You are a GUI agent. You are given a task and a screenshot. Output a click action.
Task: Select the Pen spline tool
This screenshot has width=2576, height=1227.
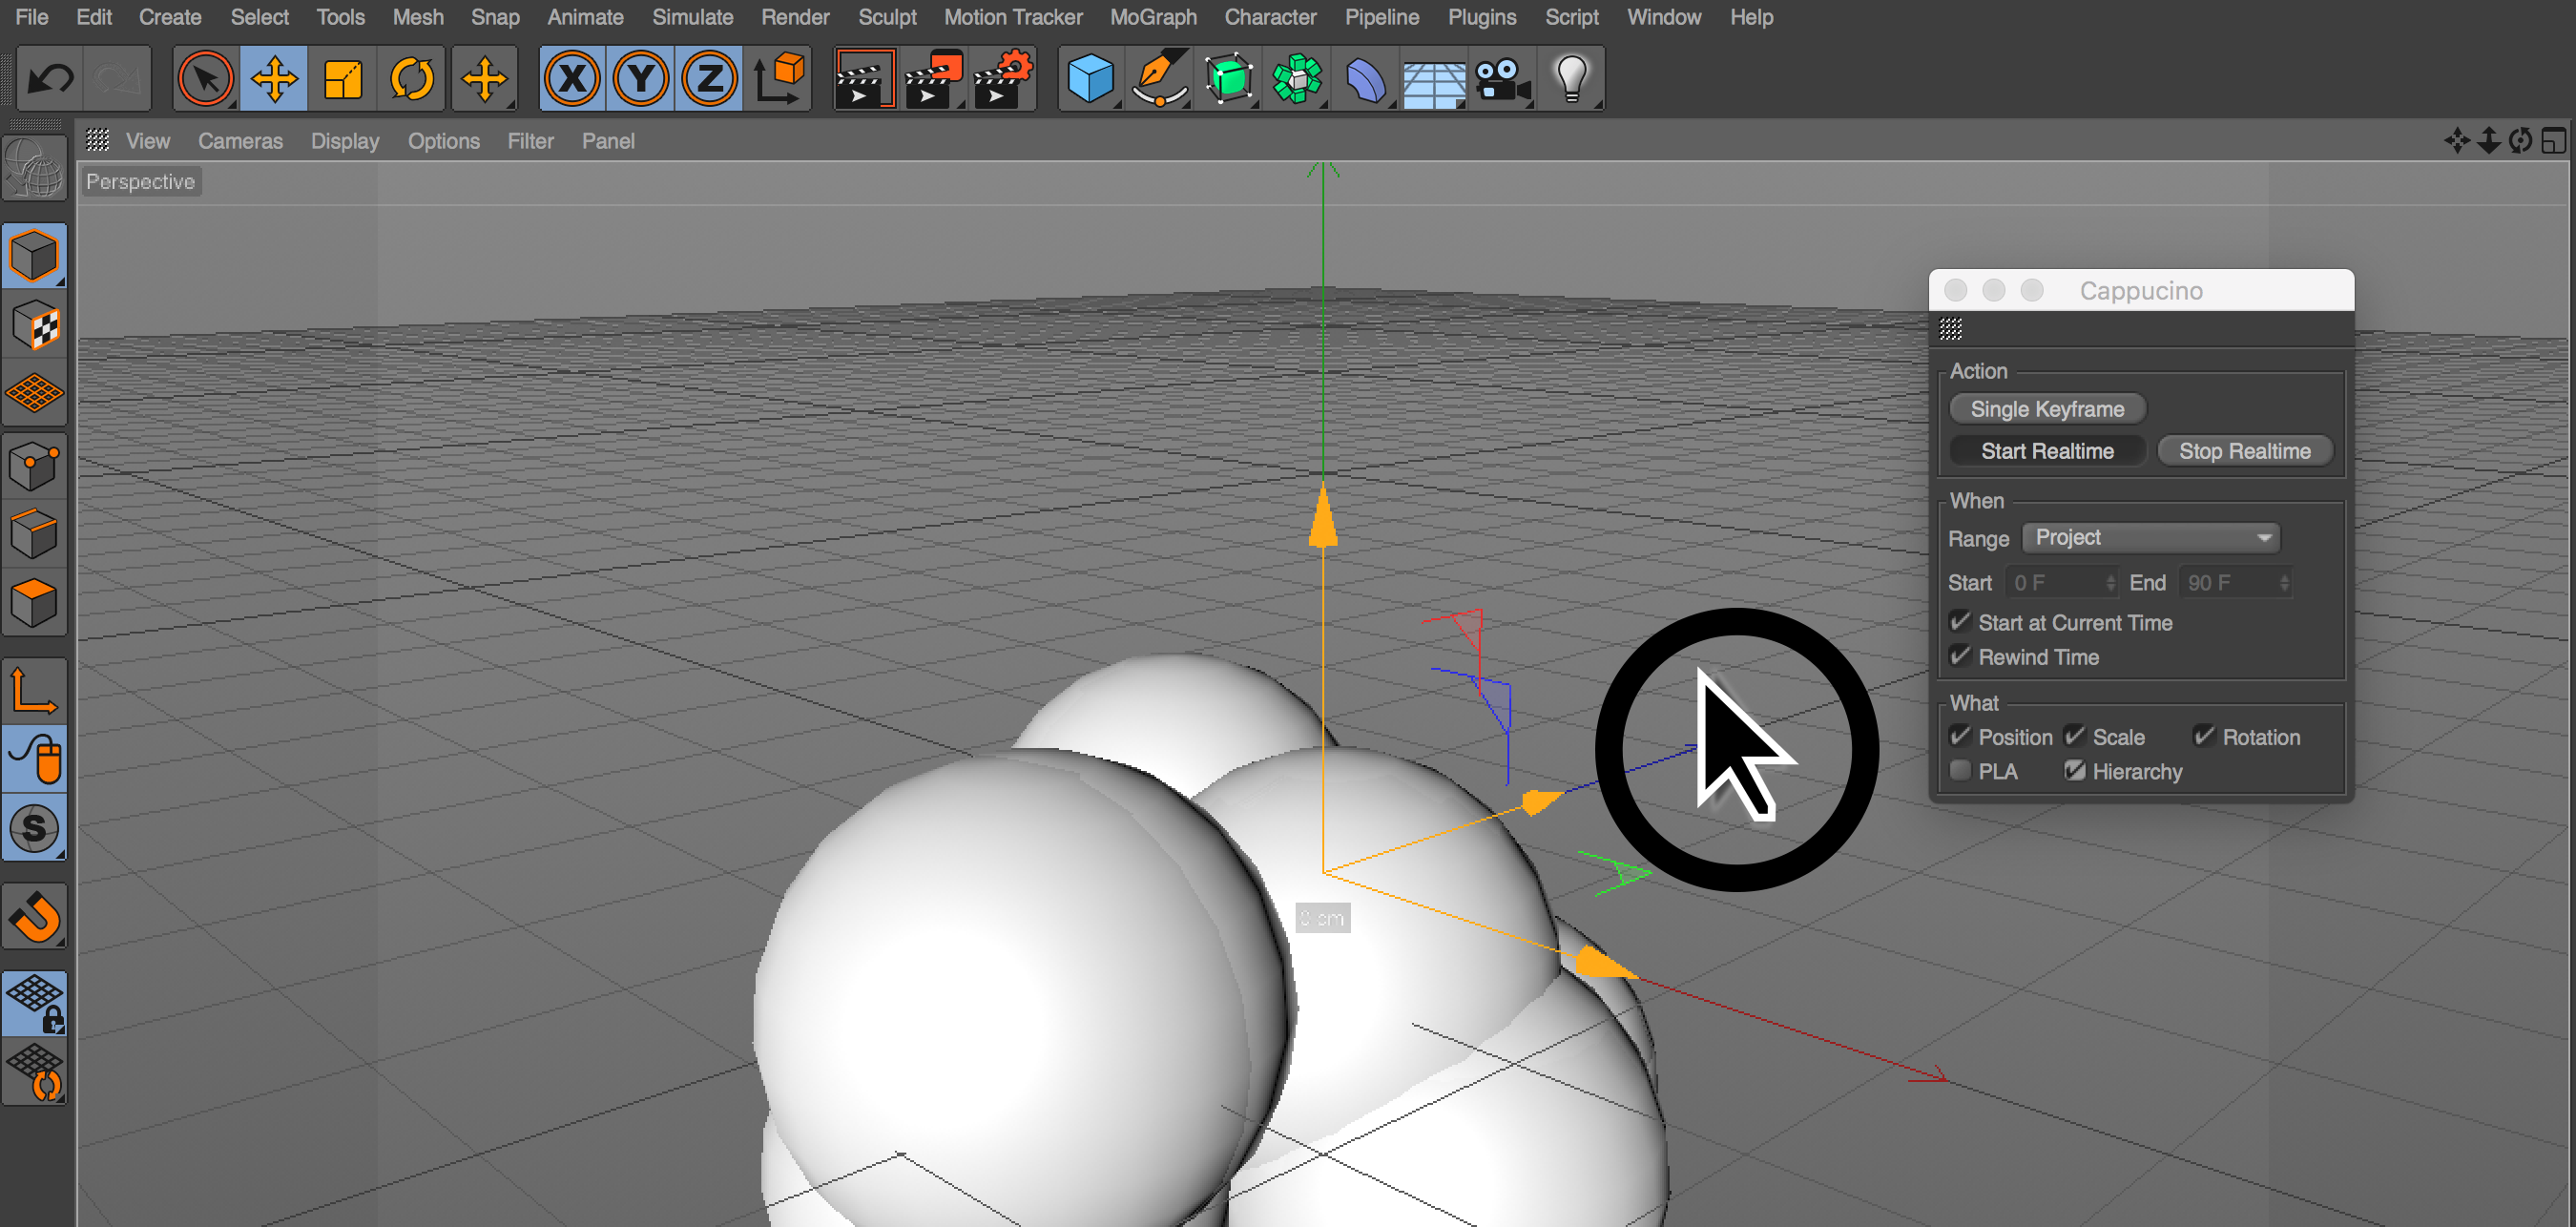click(x=1159, y=79)
